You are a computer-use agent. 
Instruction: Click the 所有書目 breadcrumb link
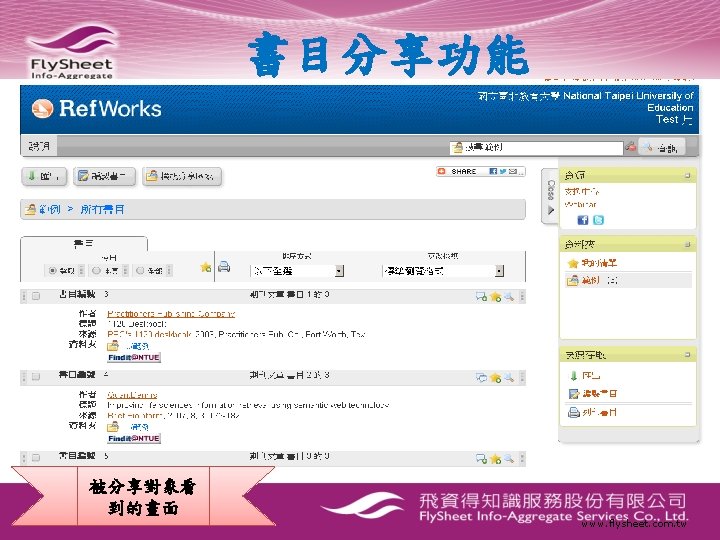pyautogui.click(x=102, y=210)
